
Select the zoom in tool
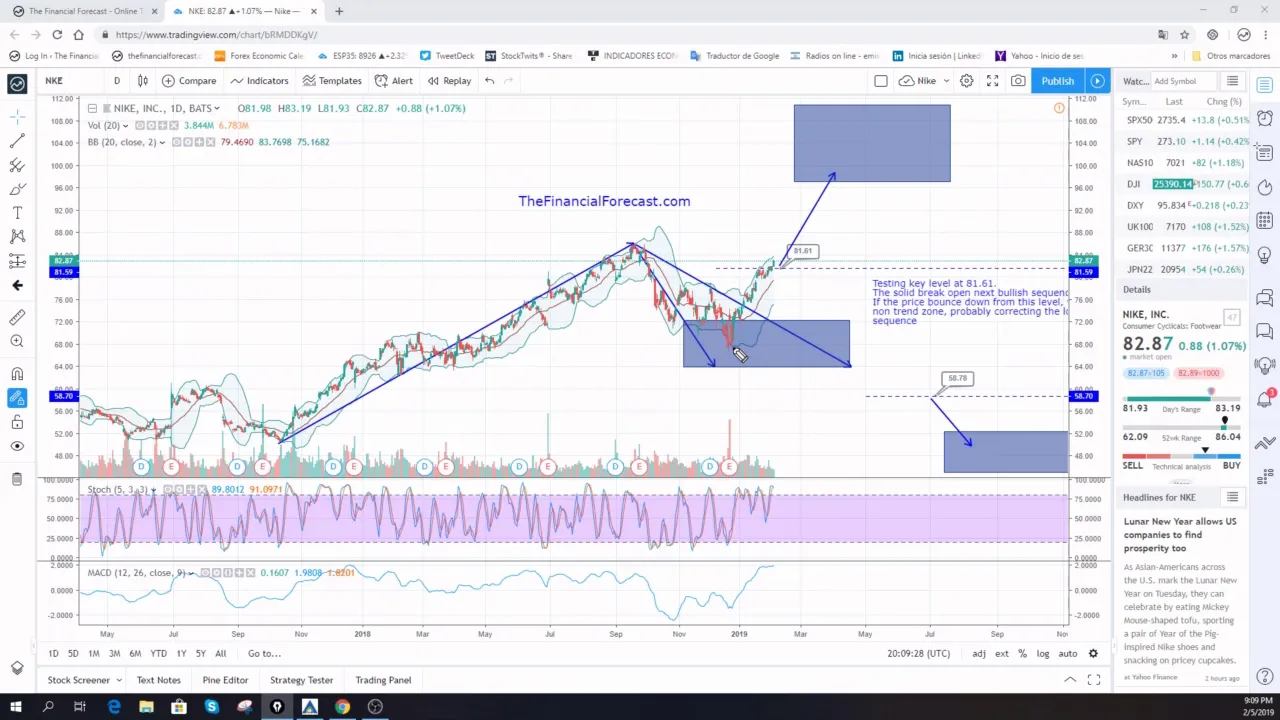coord(17,341)
